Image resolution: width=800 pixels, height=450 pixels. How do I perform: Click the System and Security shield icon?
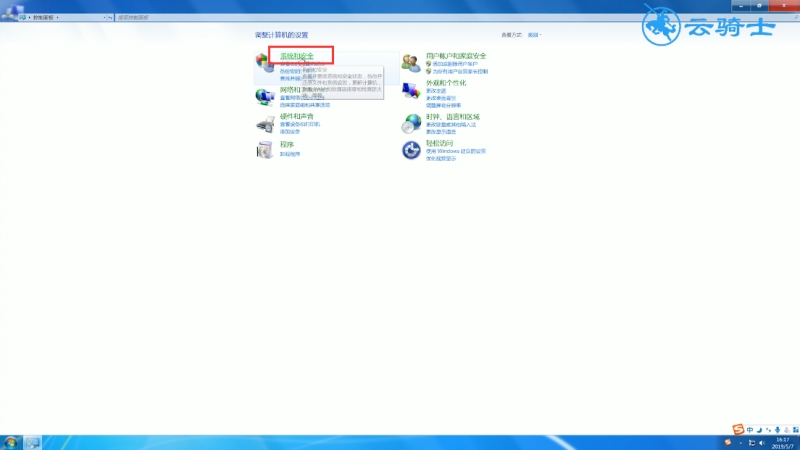[x=265, y=63]
